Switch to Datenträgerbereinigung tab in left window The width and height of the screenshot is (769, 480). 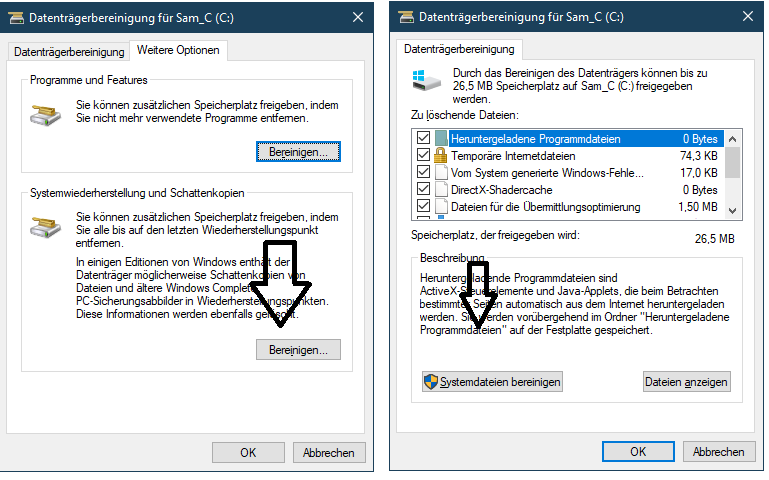click(x=69, y=51)
